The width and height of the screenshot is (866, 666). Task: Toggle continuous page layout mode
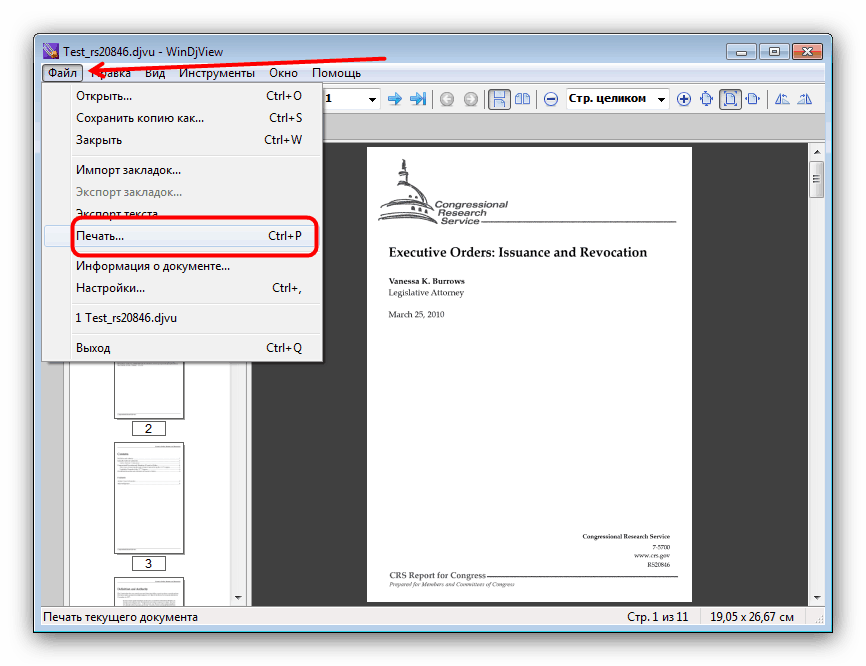[x=498, y=99]
